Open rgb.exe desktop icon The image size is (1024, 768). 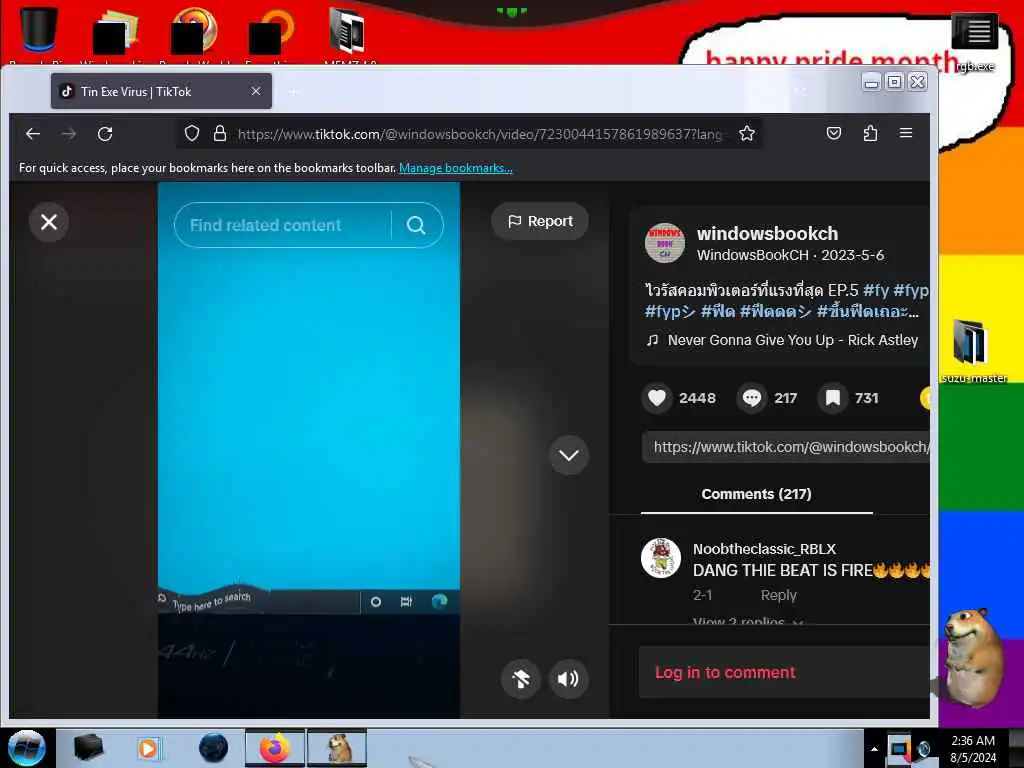tap(975, 42)
